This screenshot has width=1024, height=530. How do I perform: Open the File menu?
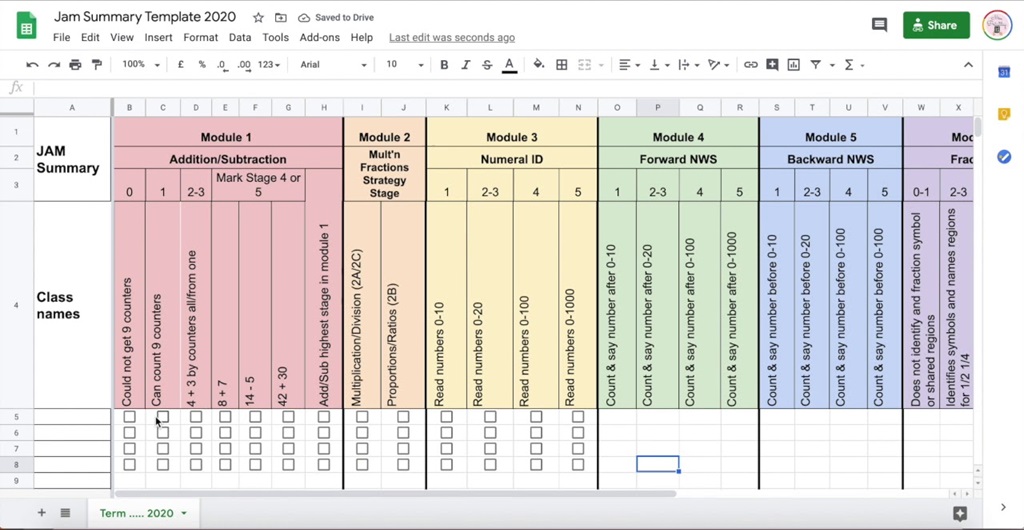coord(61,37)
